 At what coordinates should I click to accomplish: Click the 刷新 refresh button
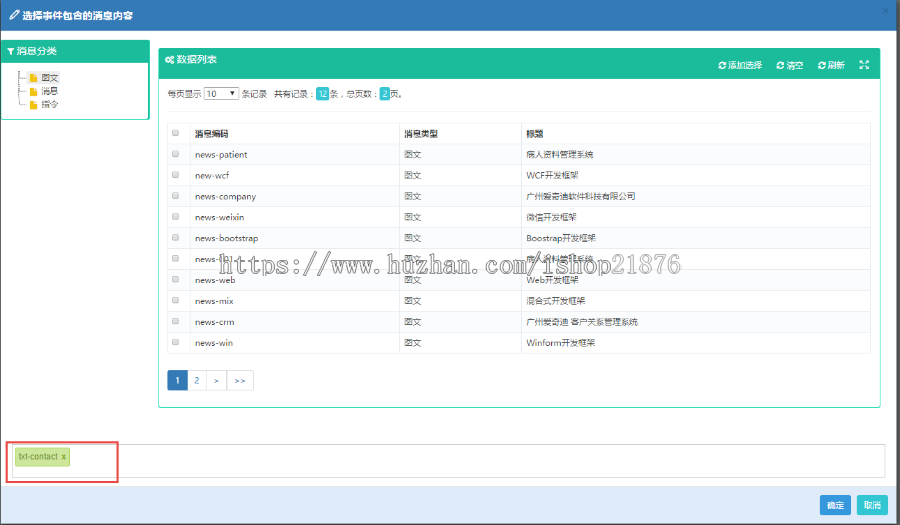[831, 65]
